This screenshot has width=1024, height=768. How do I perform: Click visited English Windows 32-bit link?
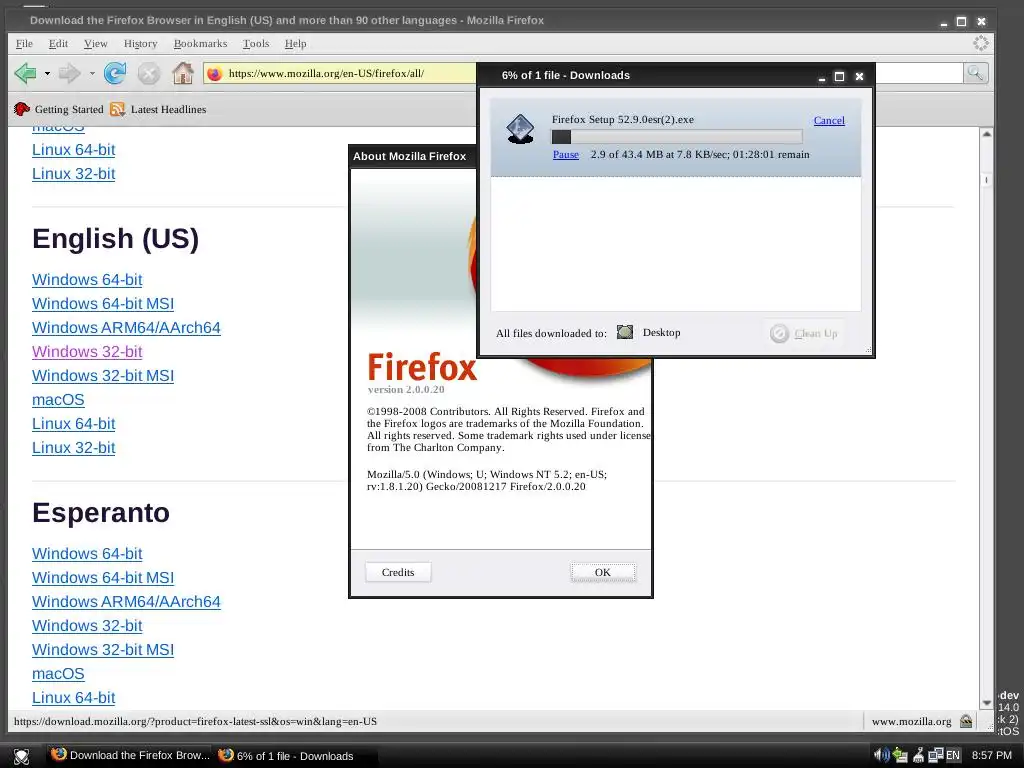pyautogui.click(x=87, y=351)
